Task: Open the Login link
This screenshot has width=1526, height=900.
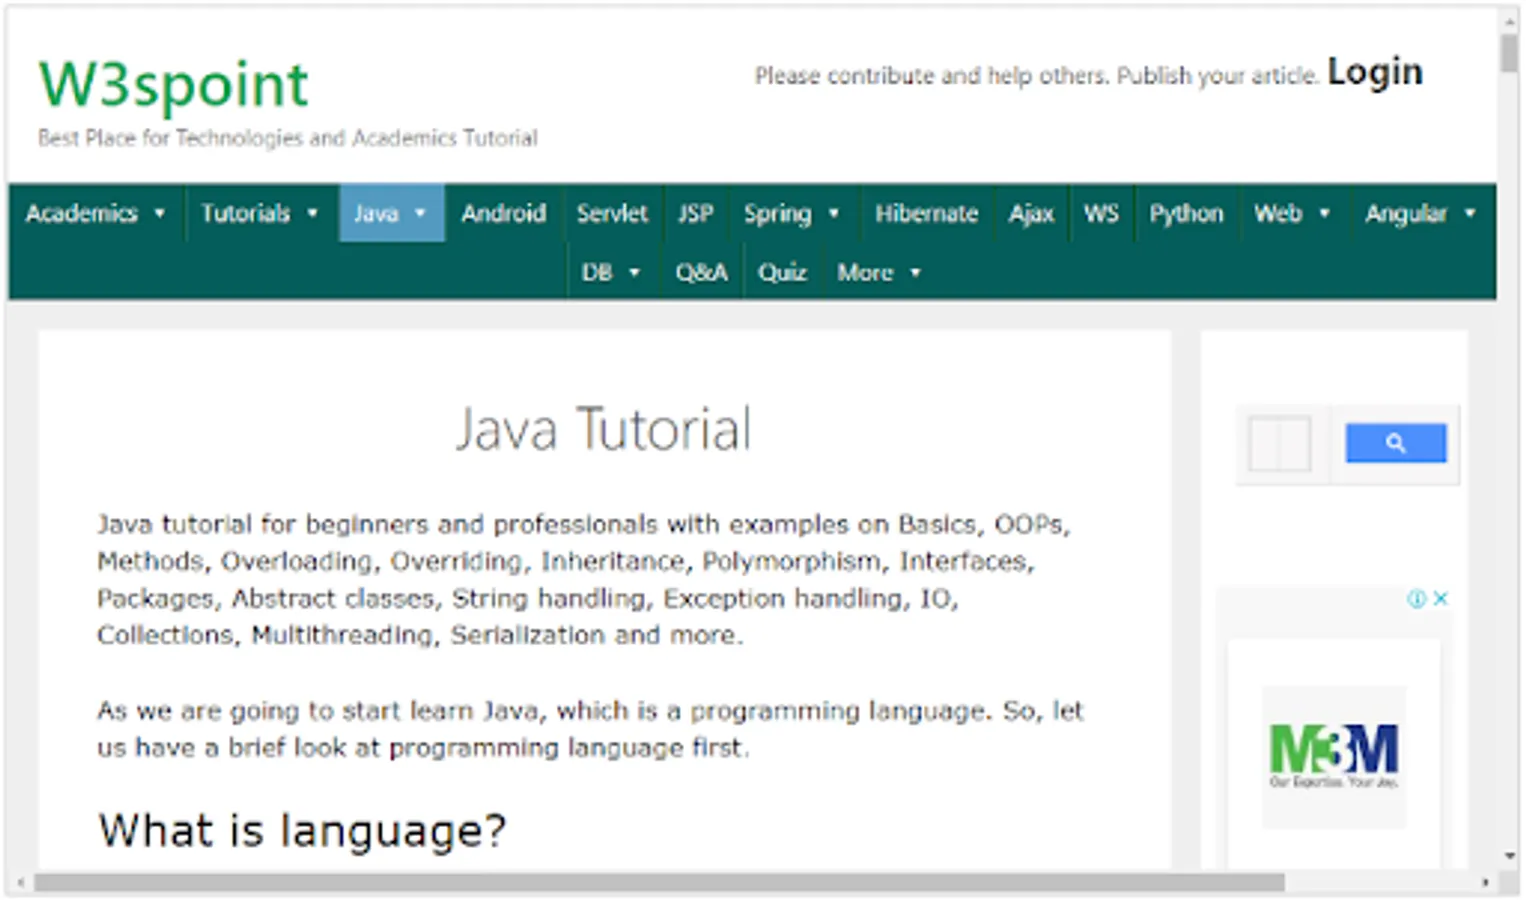Action: tap(1375, 72)
